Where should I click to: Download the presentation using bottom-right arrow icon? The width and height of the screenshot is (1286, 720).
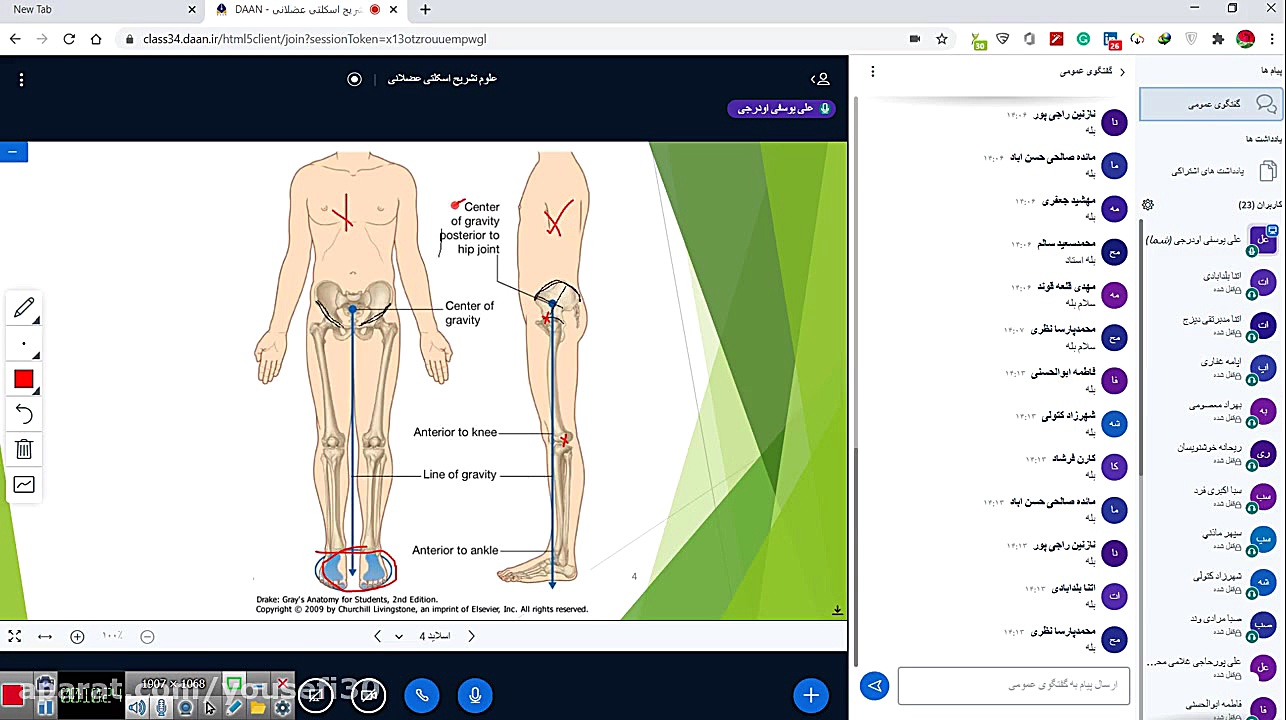837,610
